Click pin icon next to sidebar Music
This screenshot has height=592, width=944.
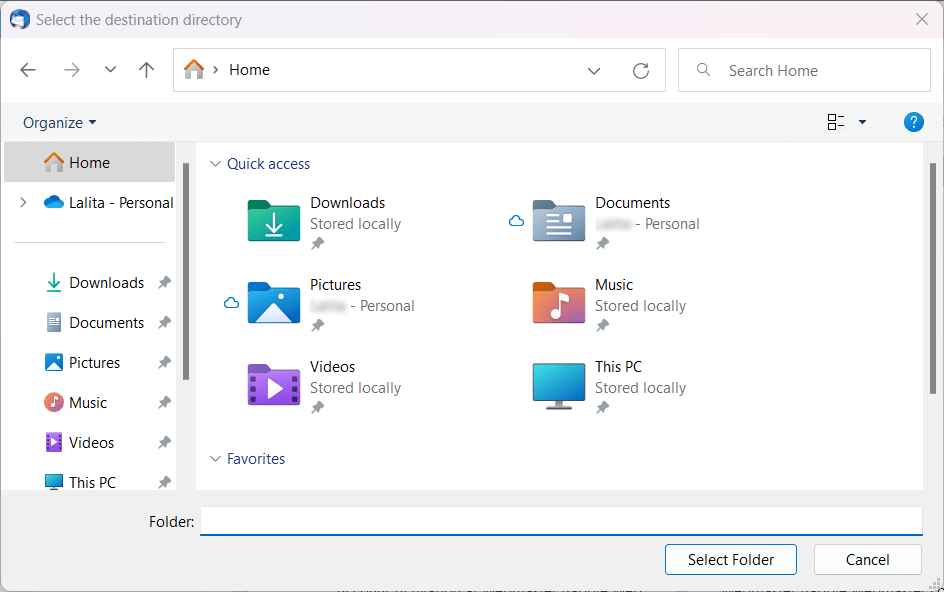tap(164, 402)
